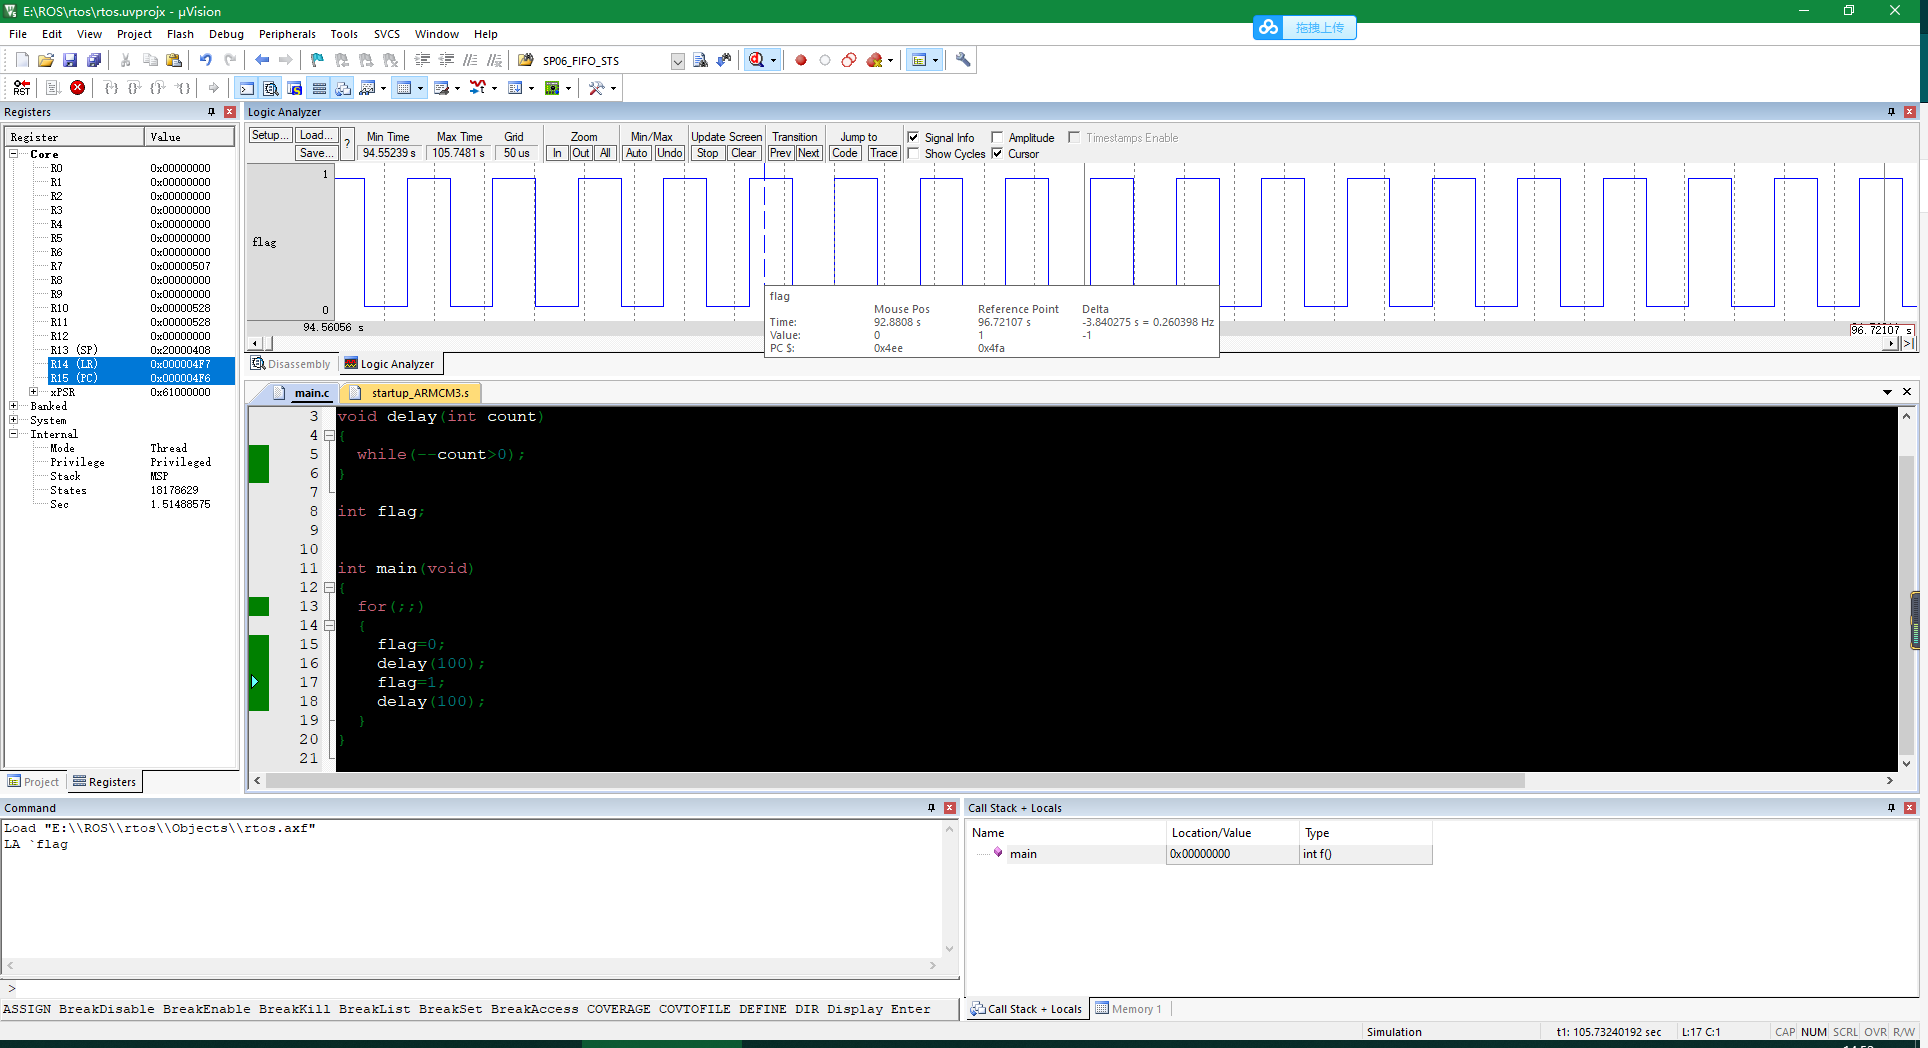Open Configuration with the wrench icon
The width and height of the screenshot is (1928, 1048).
[963, 60]
